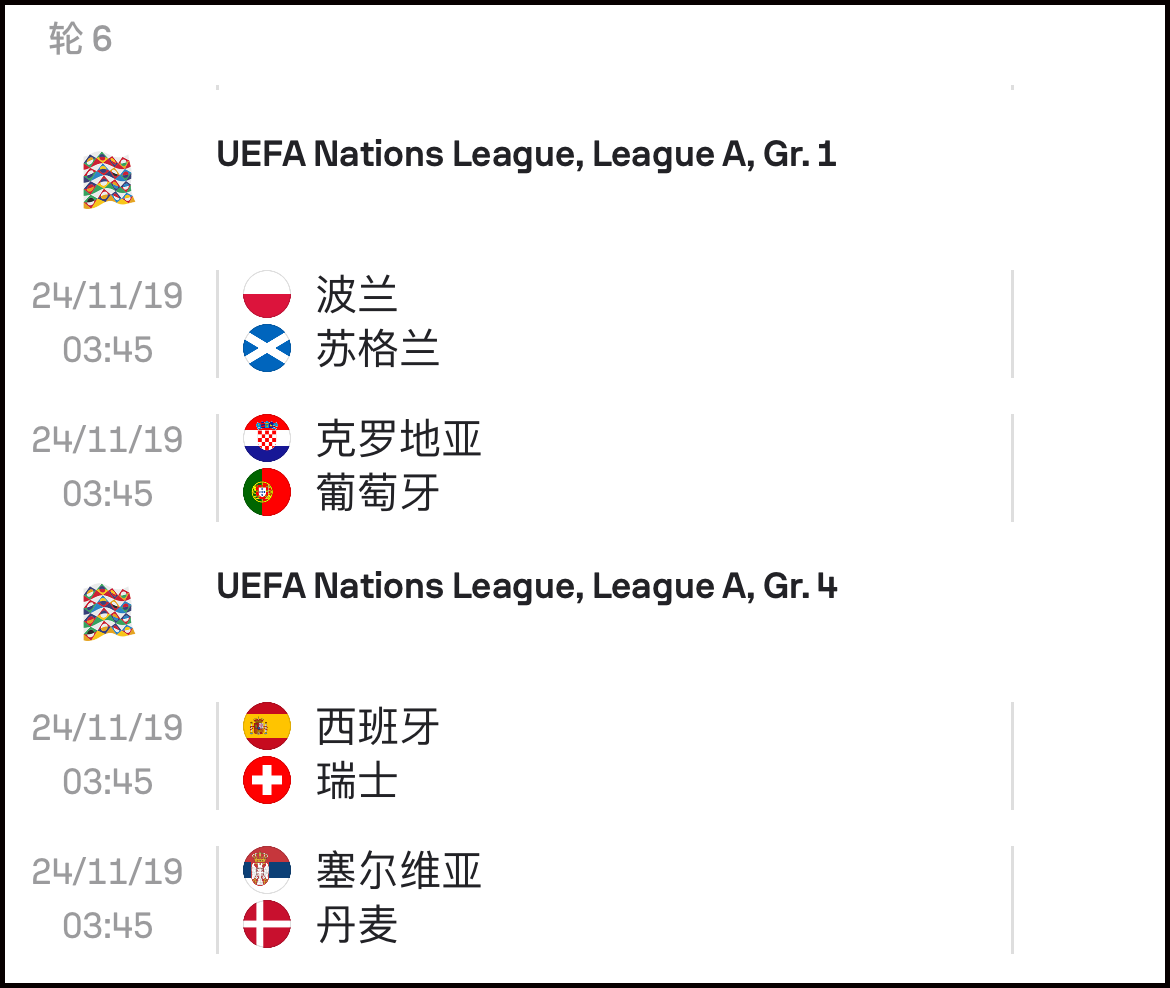Screen dimensions: 1170x988
Task: Select team name 西班牙
Action: click(378, 727)
